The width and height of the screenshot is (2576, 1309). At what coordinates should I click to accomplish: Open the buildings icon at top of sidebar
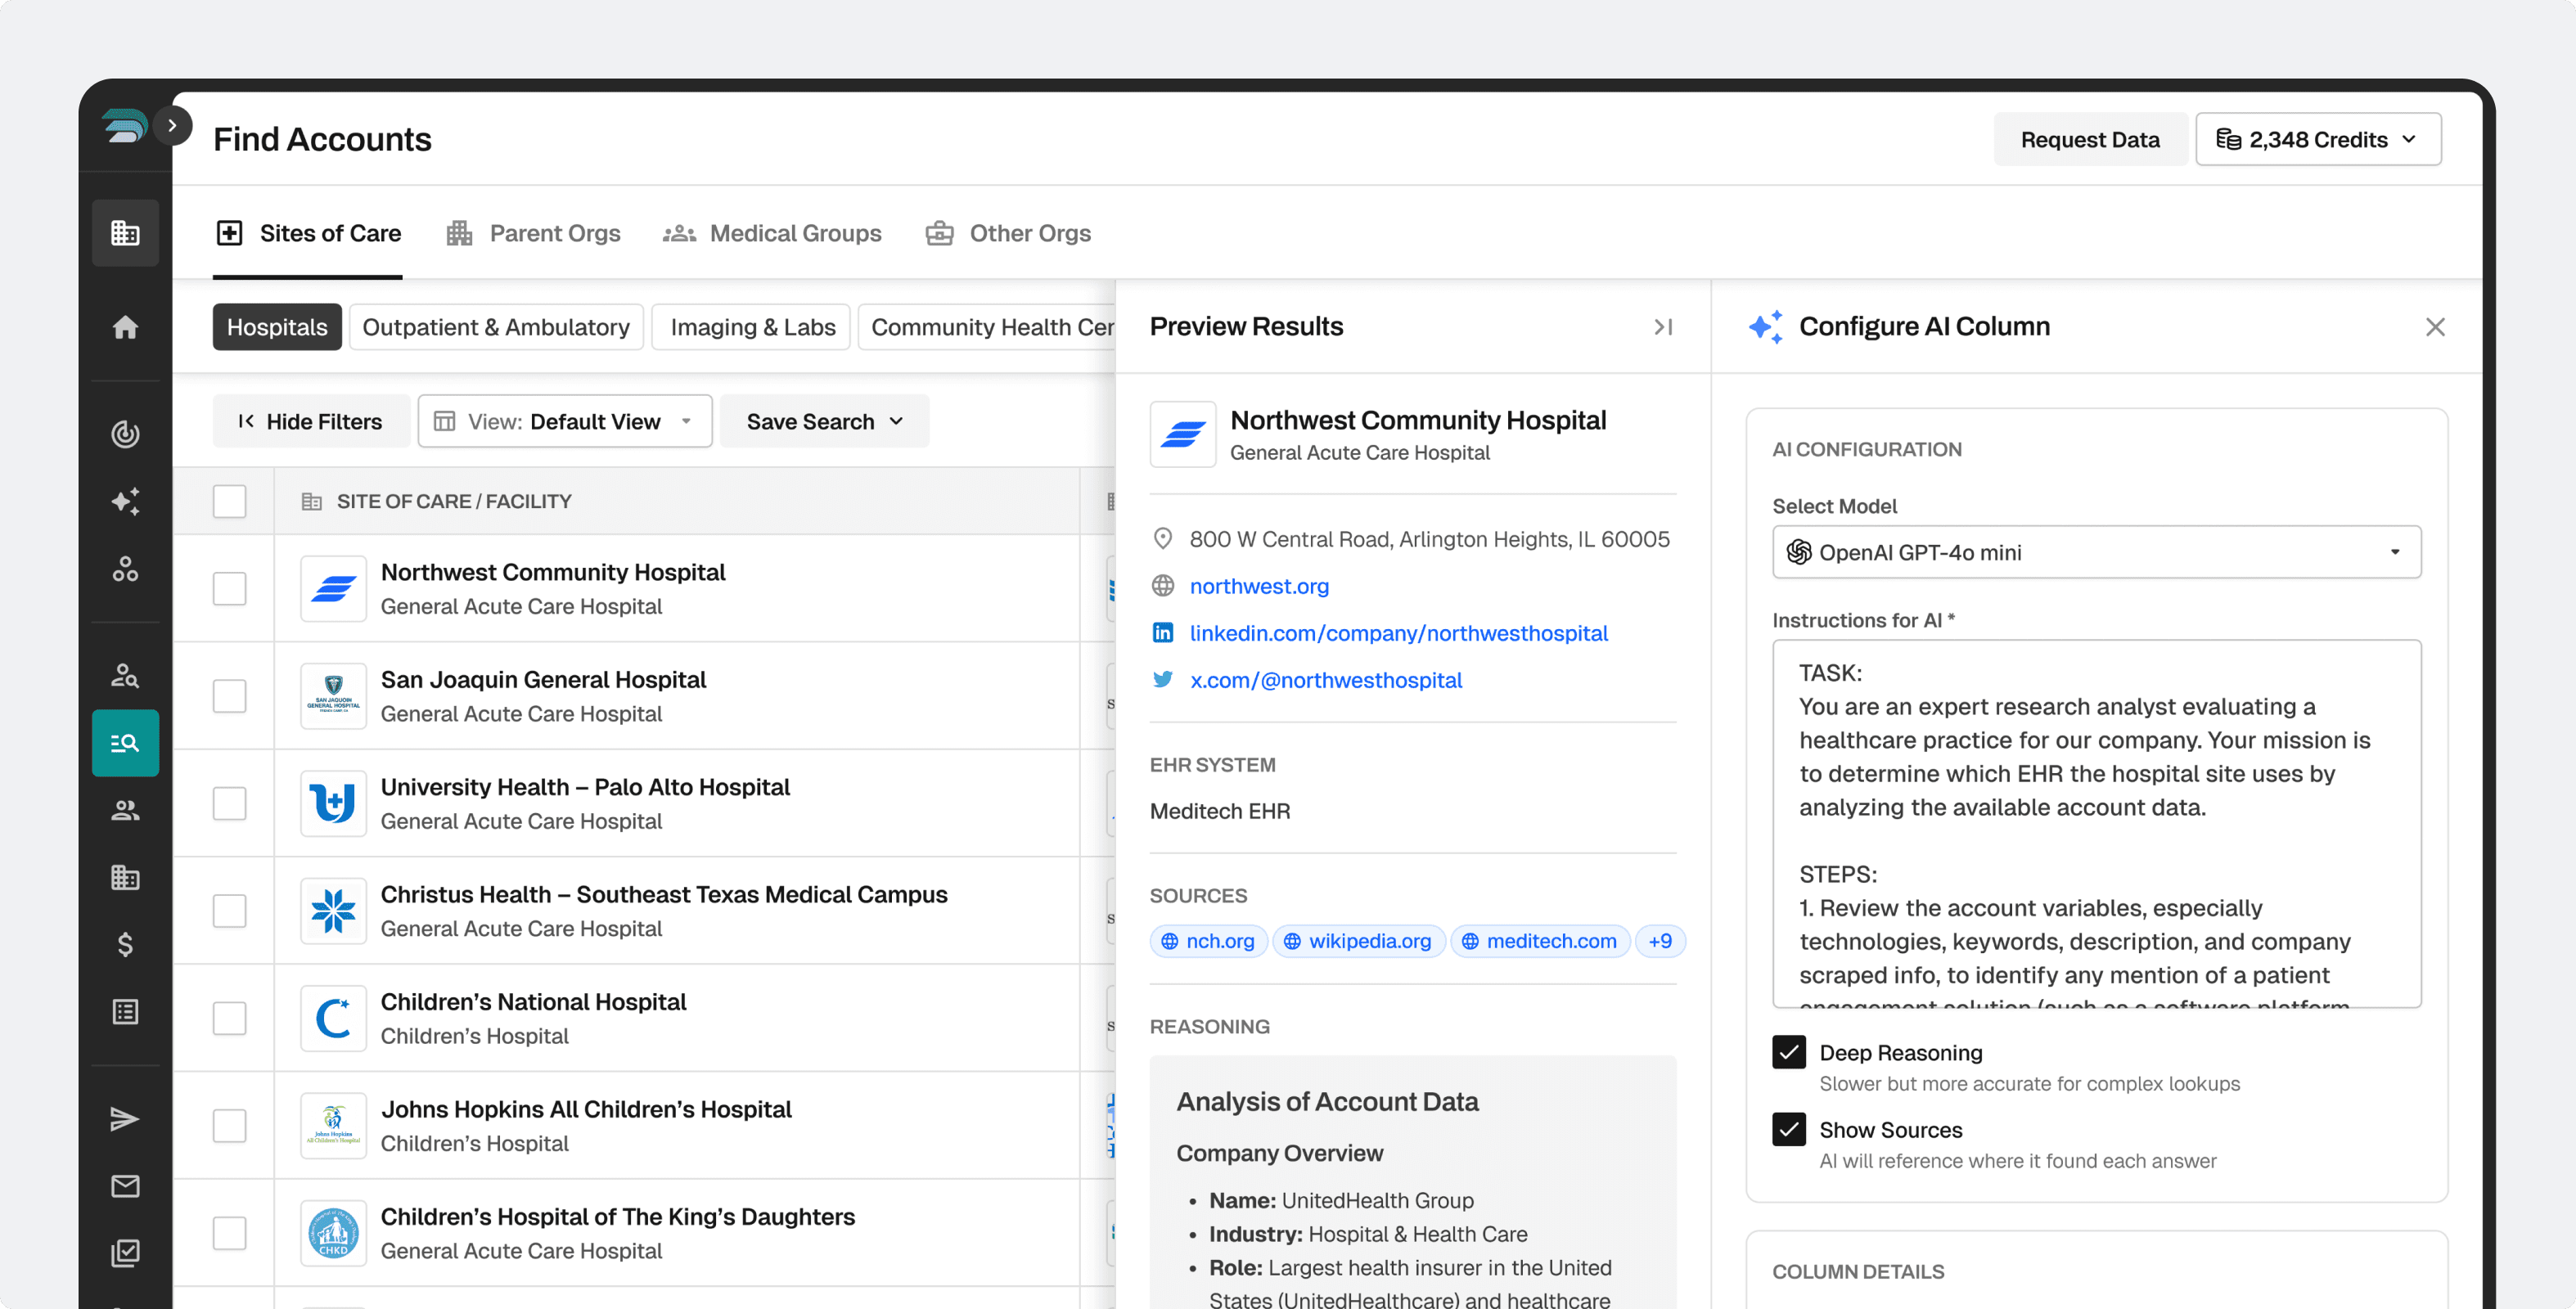pos(125,233)
